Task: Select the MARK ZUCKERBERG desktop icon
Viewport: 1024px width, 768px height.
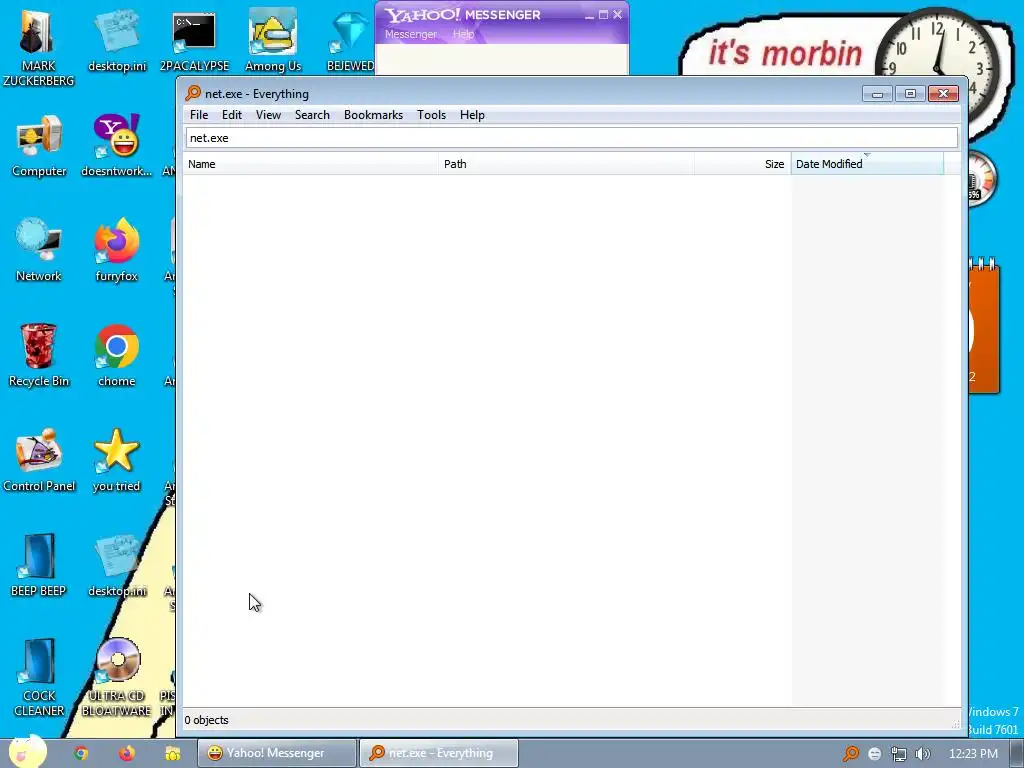Action: coord(38,46)
